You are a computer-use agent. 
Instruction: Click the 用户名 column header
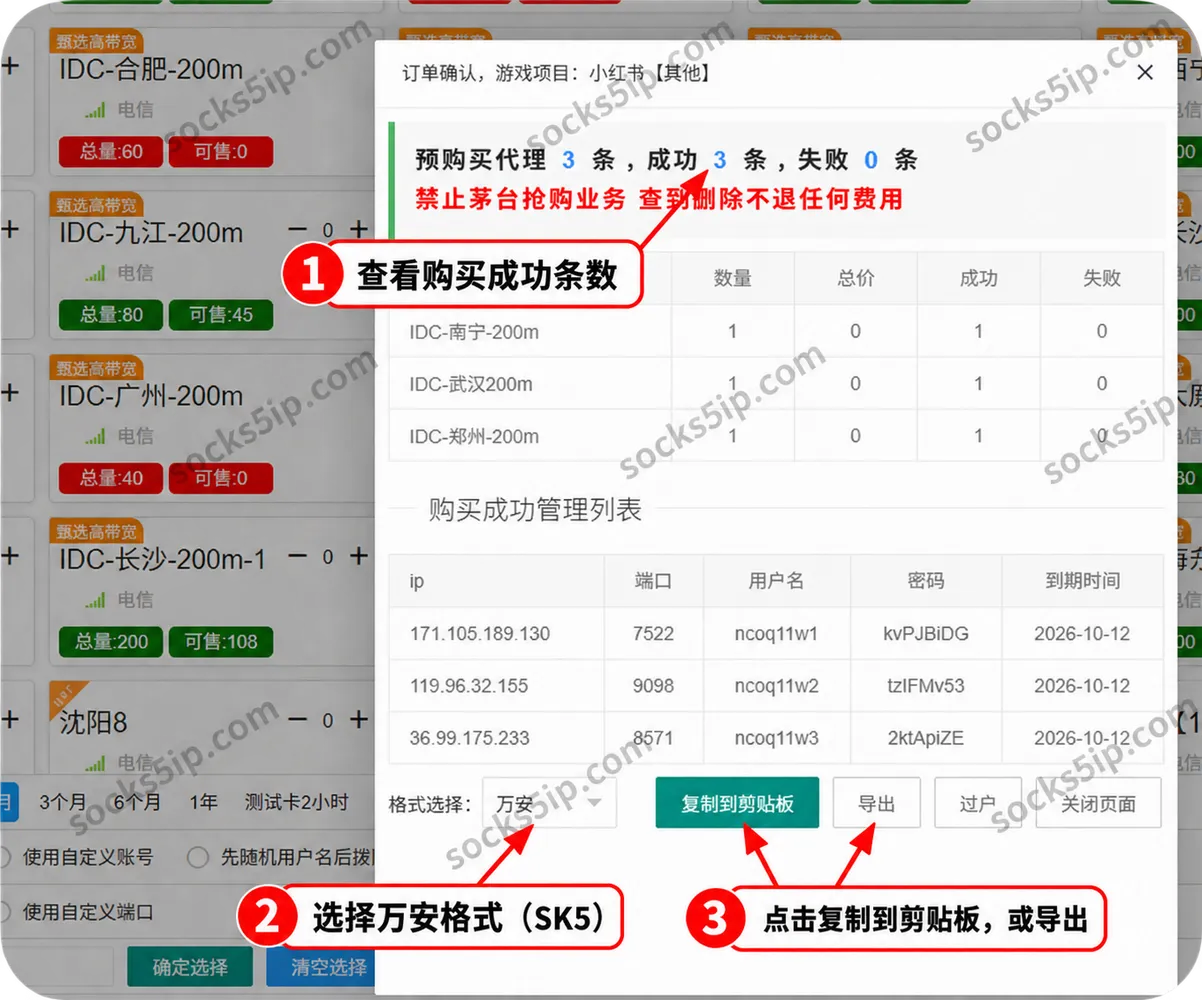pyautogui.click(x=777, y=581)
